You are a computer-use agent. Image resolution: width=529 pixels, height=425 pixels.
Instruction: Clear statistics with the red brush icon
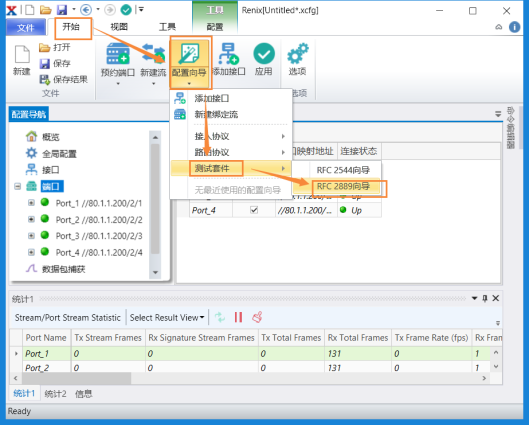point(257,317)
